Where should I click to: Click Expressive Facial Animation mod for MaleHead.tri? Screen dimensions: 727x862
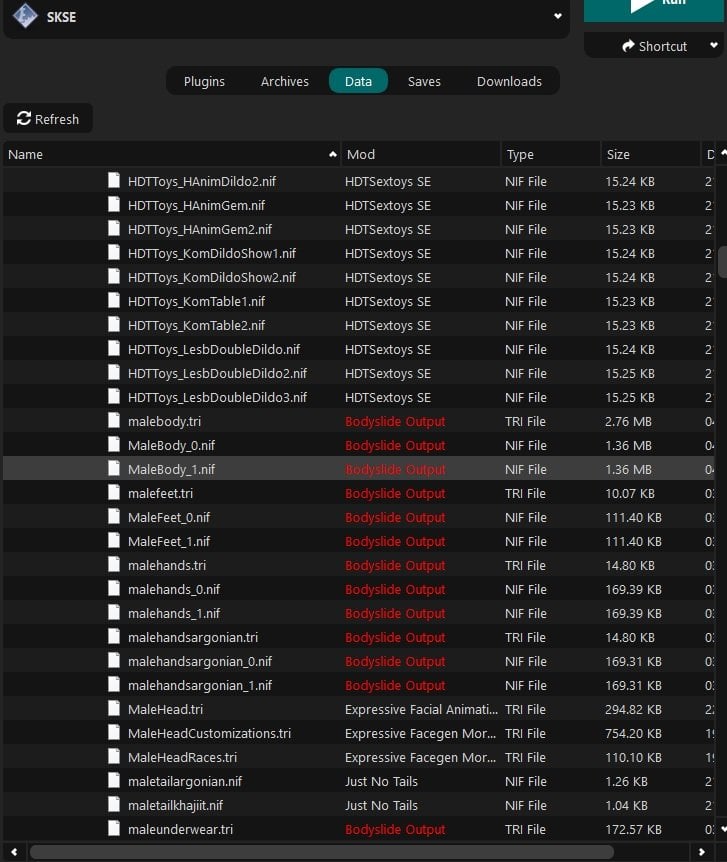pyautogui.click(x=421, y=710)
